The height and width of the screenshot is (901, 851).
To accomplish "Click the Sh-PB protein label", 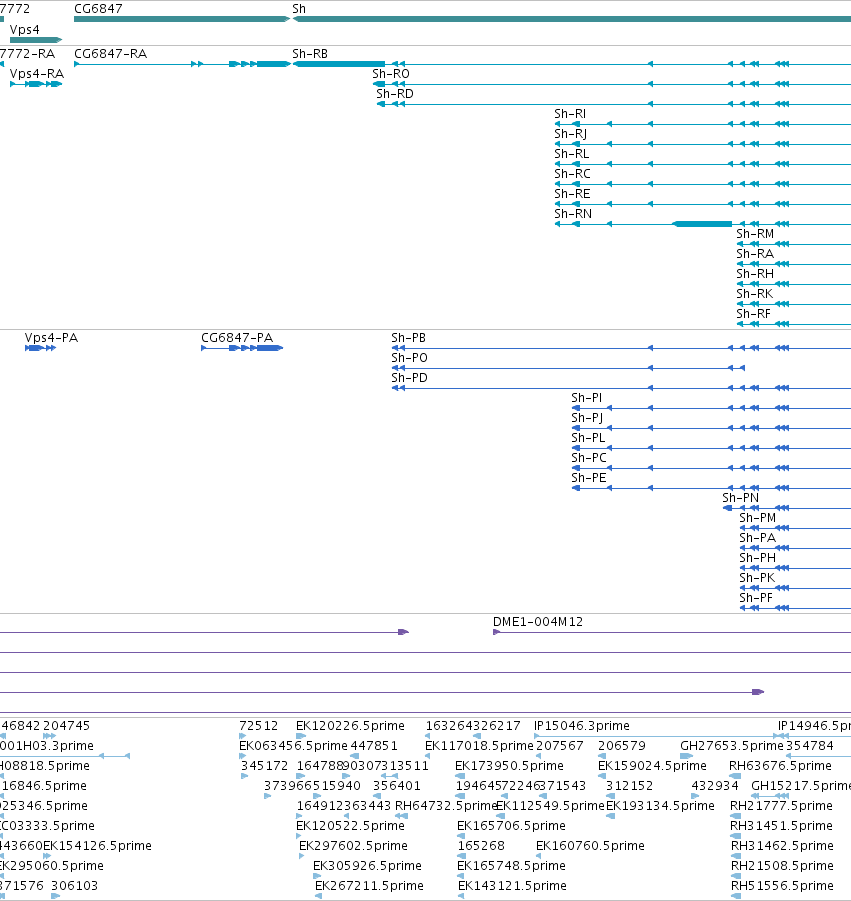I will coord(409,338).
